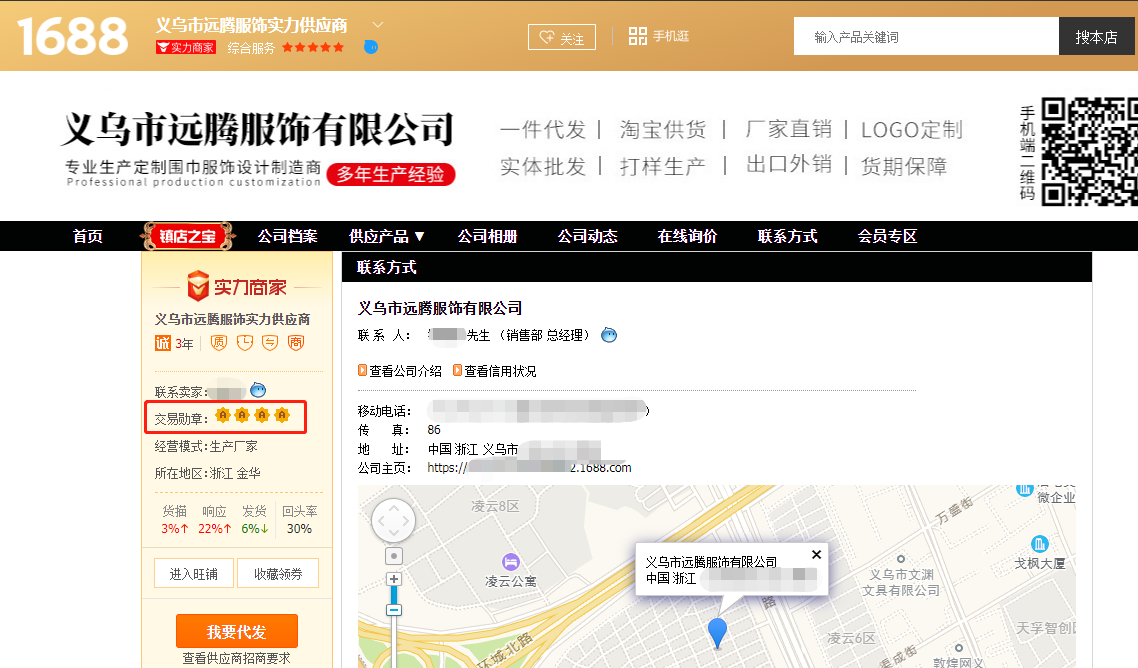Click the blue map location pin
1138x668 pixels.
(x=717, y=632)
